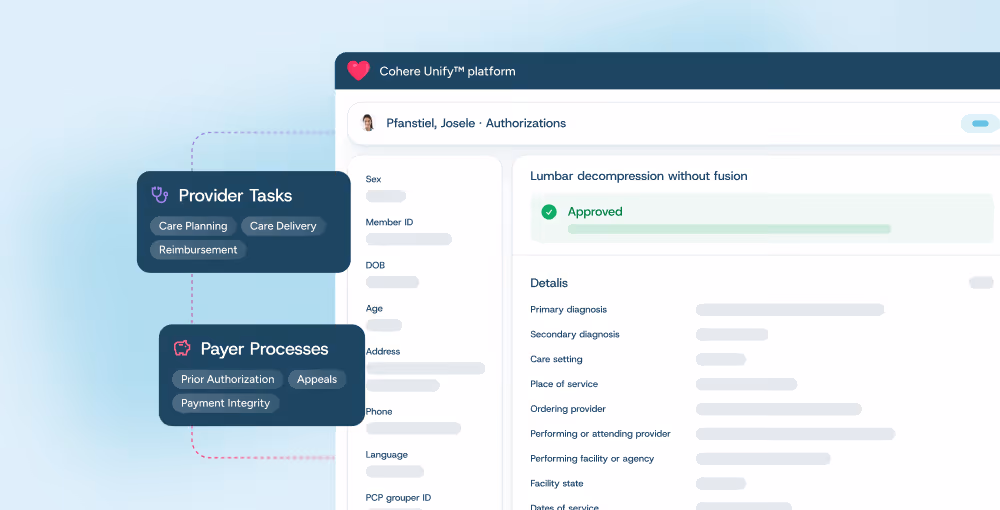Click the PCP grouper ID label
Image resolution: width=1000 pixels, height=510 pixels.
coord(398,497)
